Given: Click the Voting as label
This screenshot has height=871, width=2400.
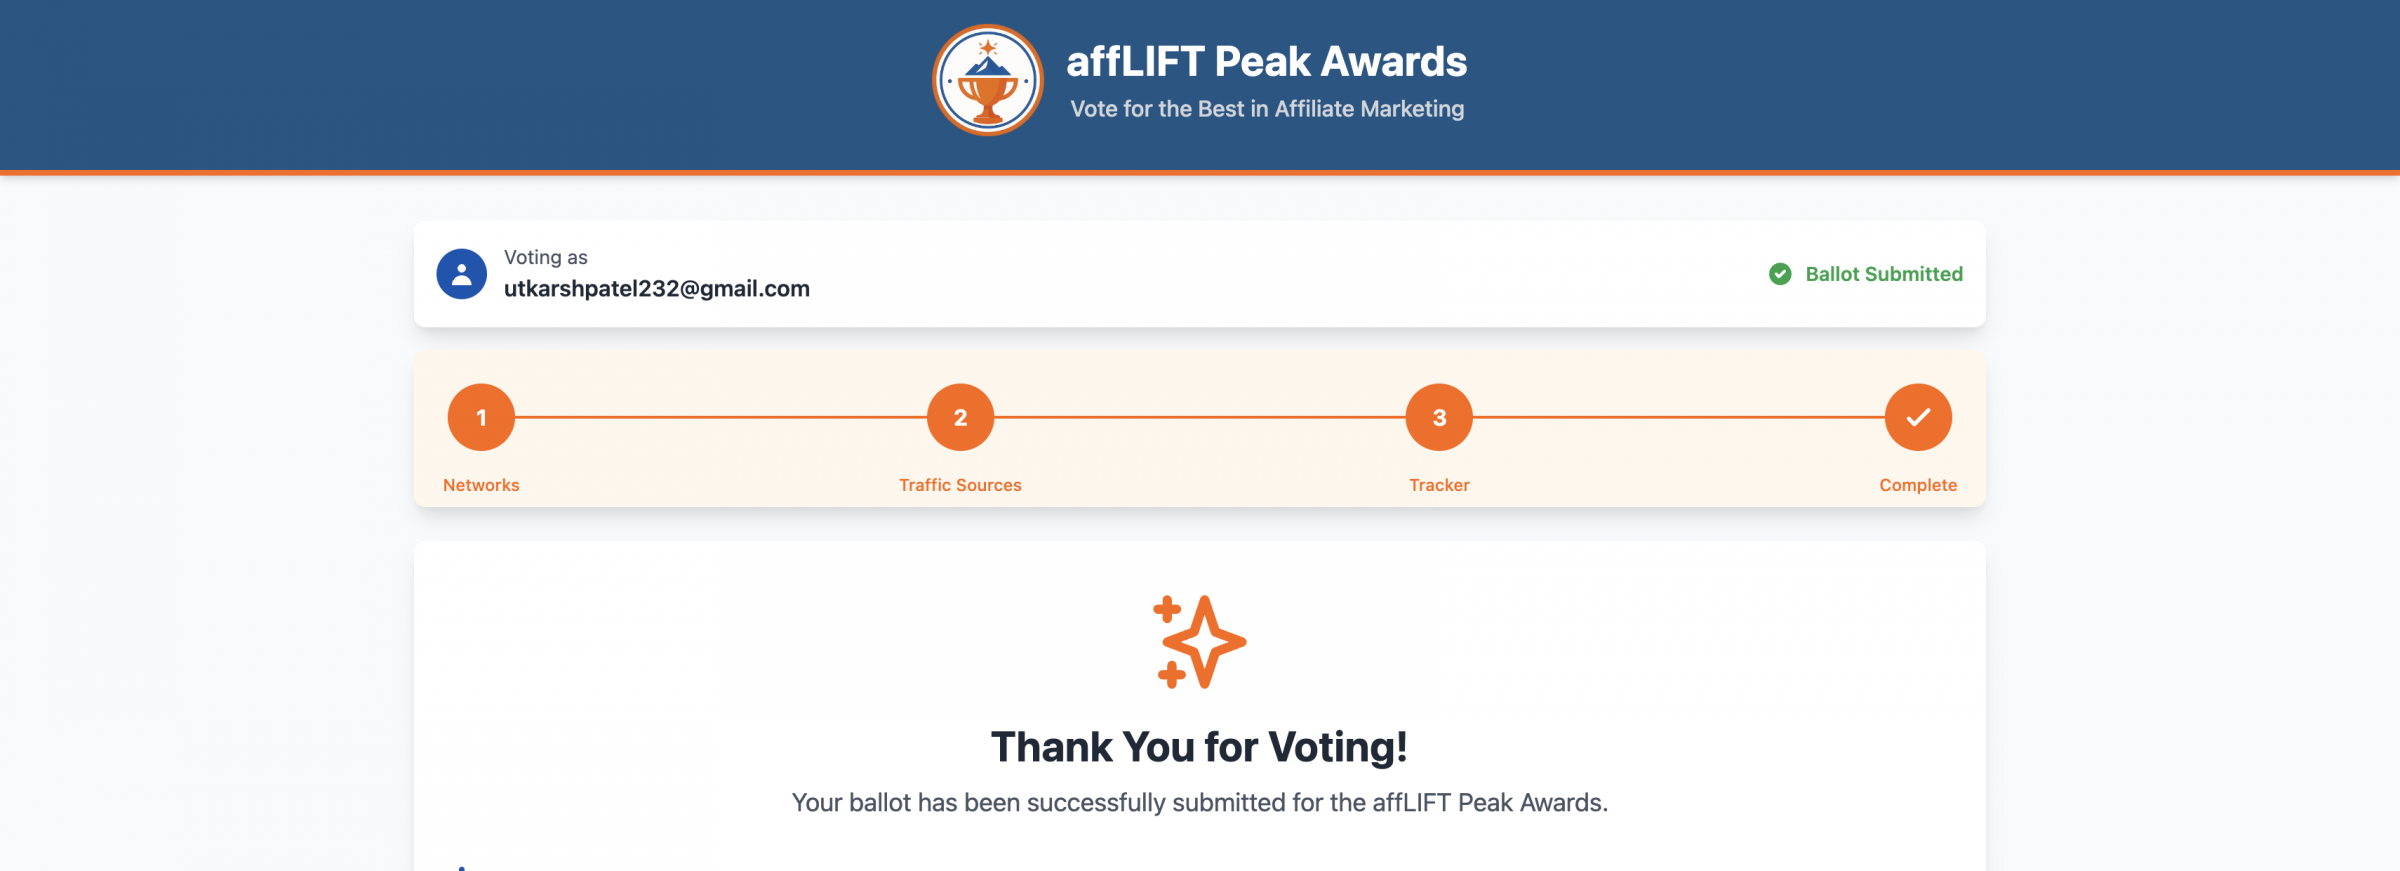Looking at the screenshot, I should tap(545, 257).
